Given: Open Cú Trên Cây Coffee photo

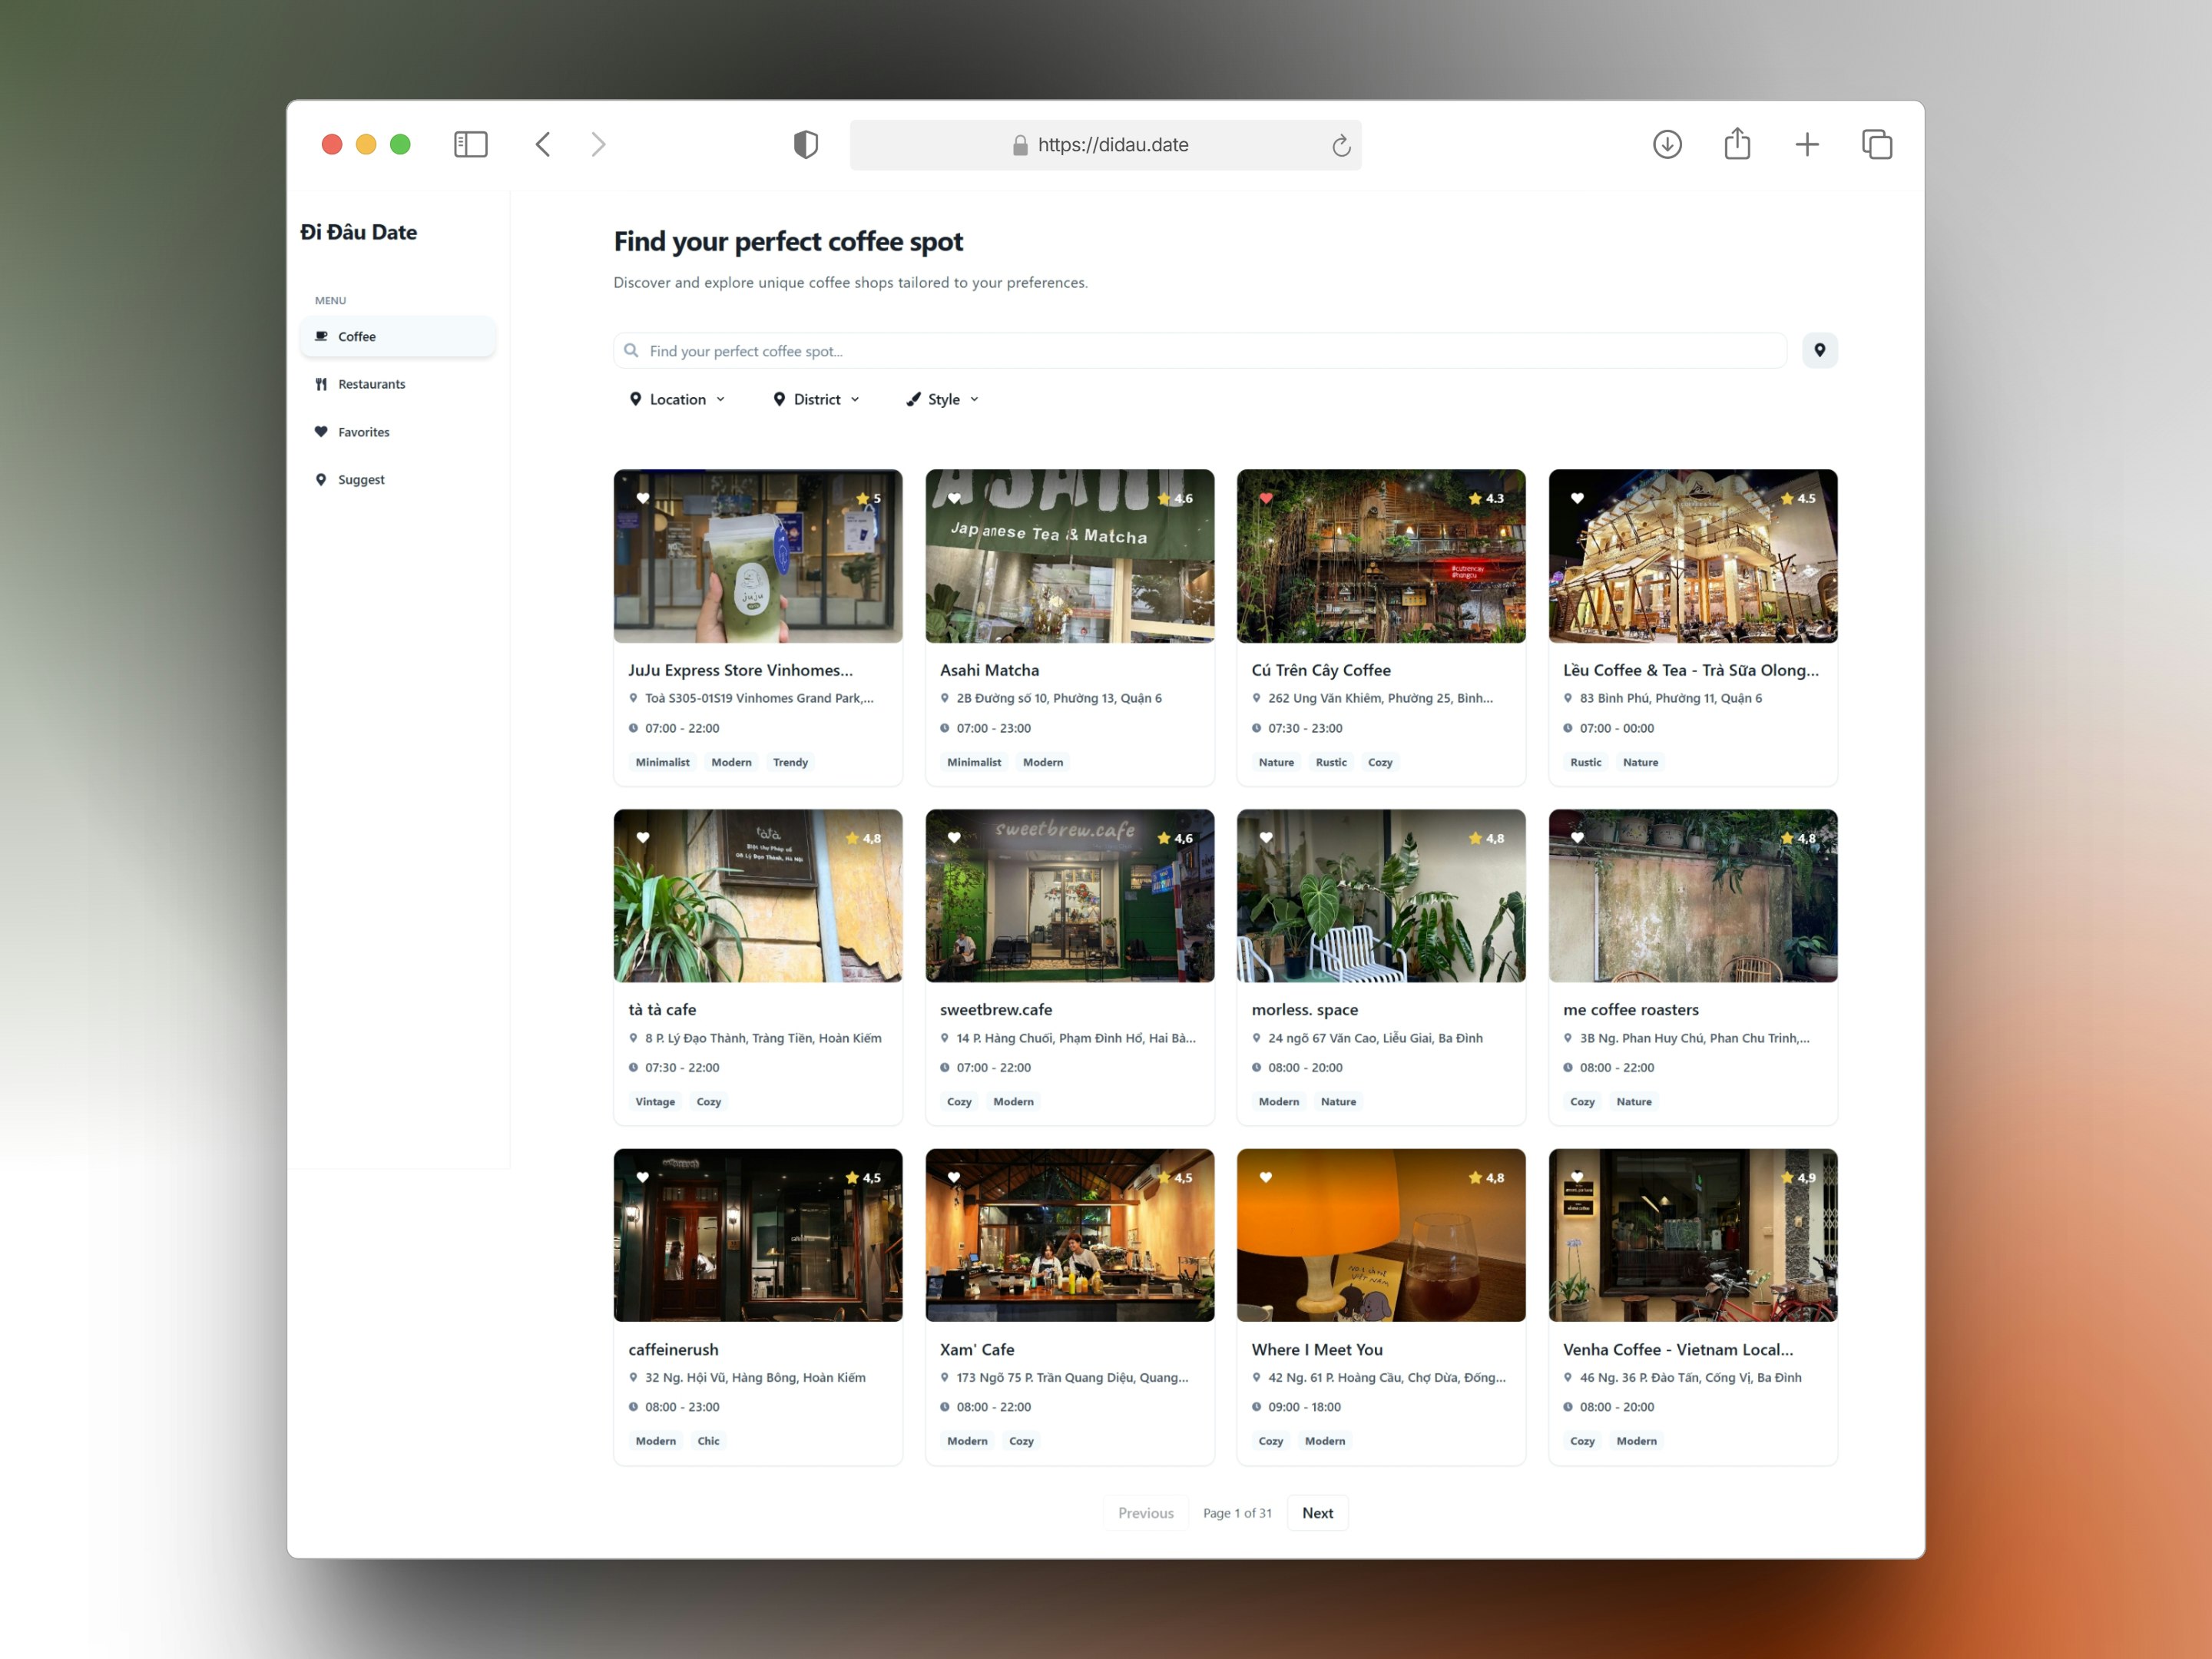Looking at the screenshot, I should [1381, 556].
